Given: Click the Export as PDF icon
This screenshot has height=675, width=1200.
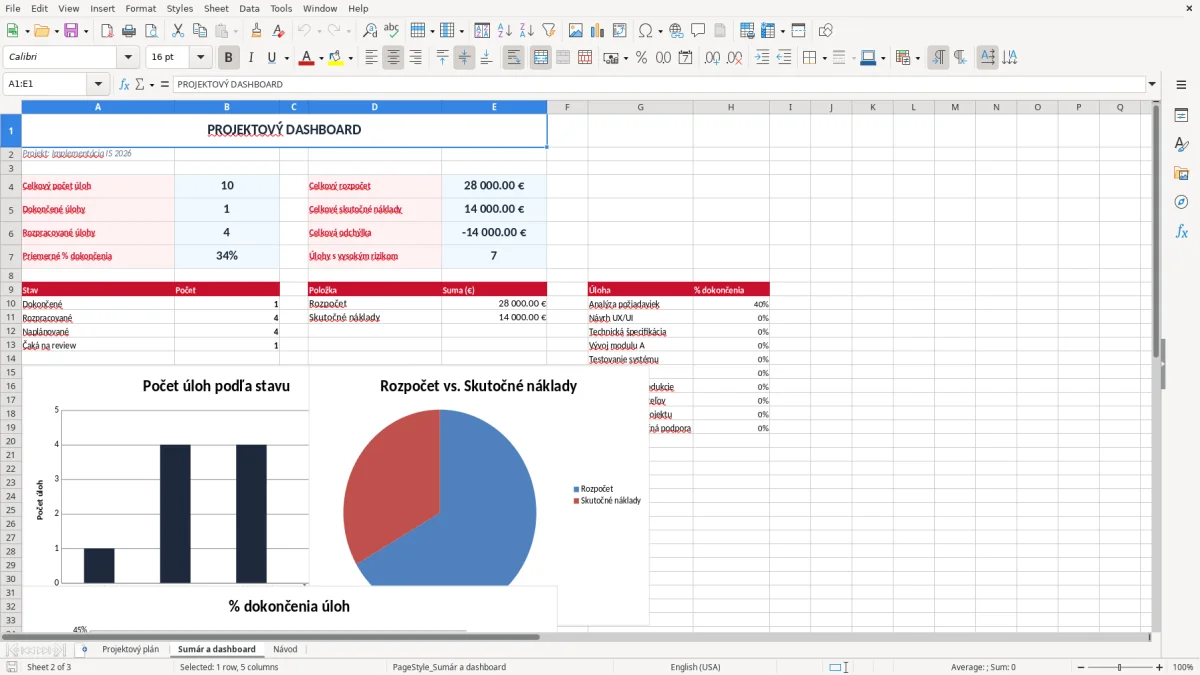Looking at the screenshot, I should [107, 31].
